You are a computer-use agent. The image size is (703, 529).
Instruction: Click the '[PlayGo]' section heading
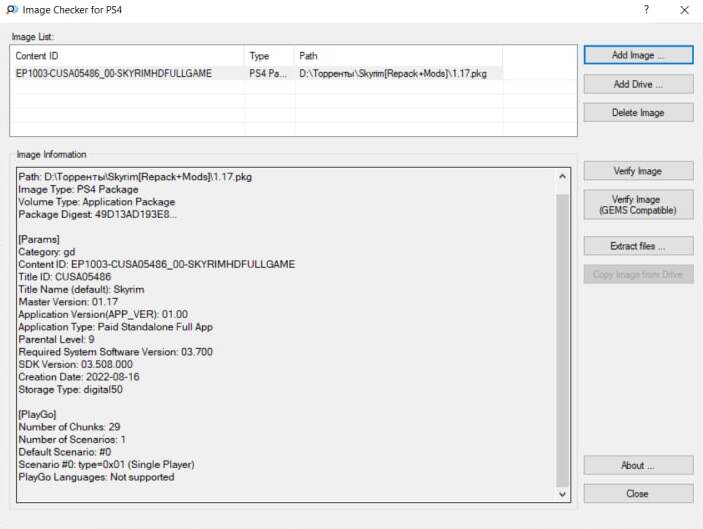pyautogui.click(x=37, y=414)
